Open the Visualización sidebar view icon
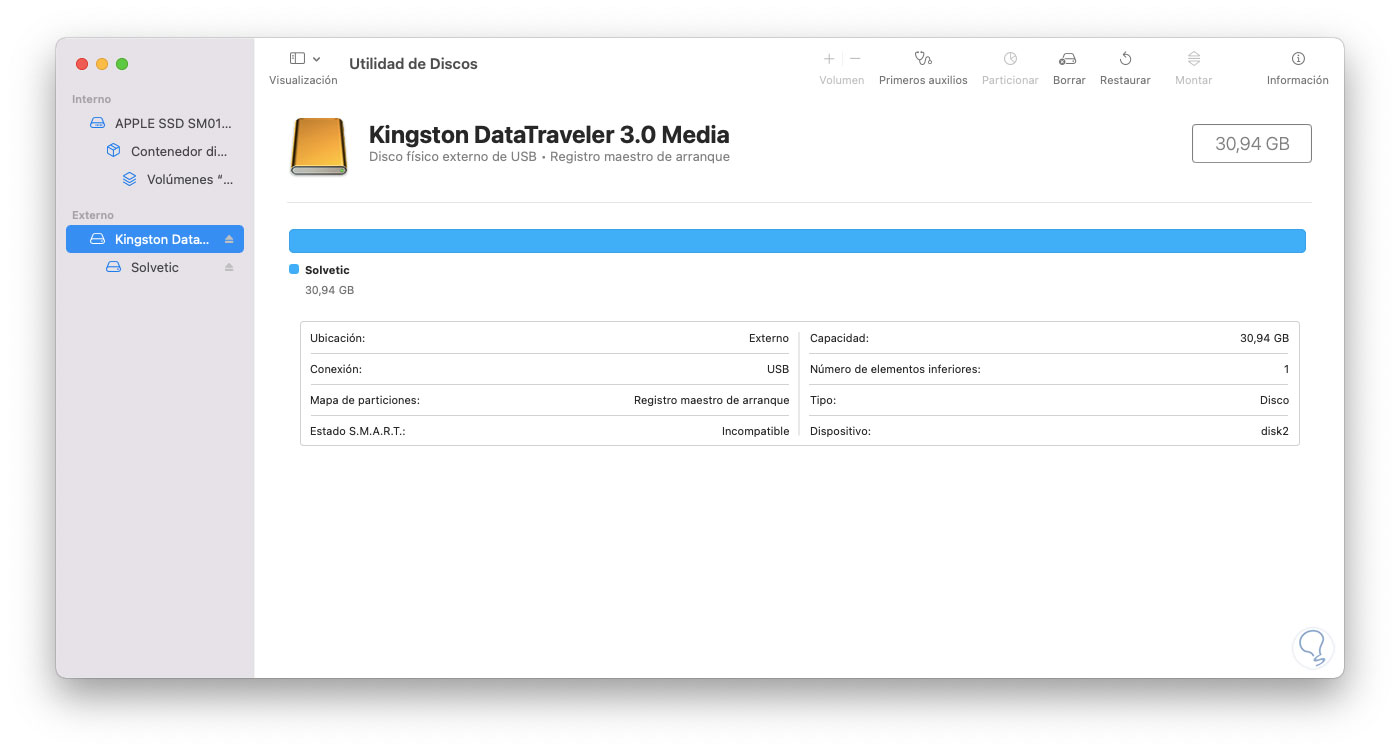 (297, 59)
